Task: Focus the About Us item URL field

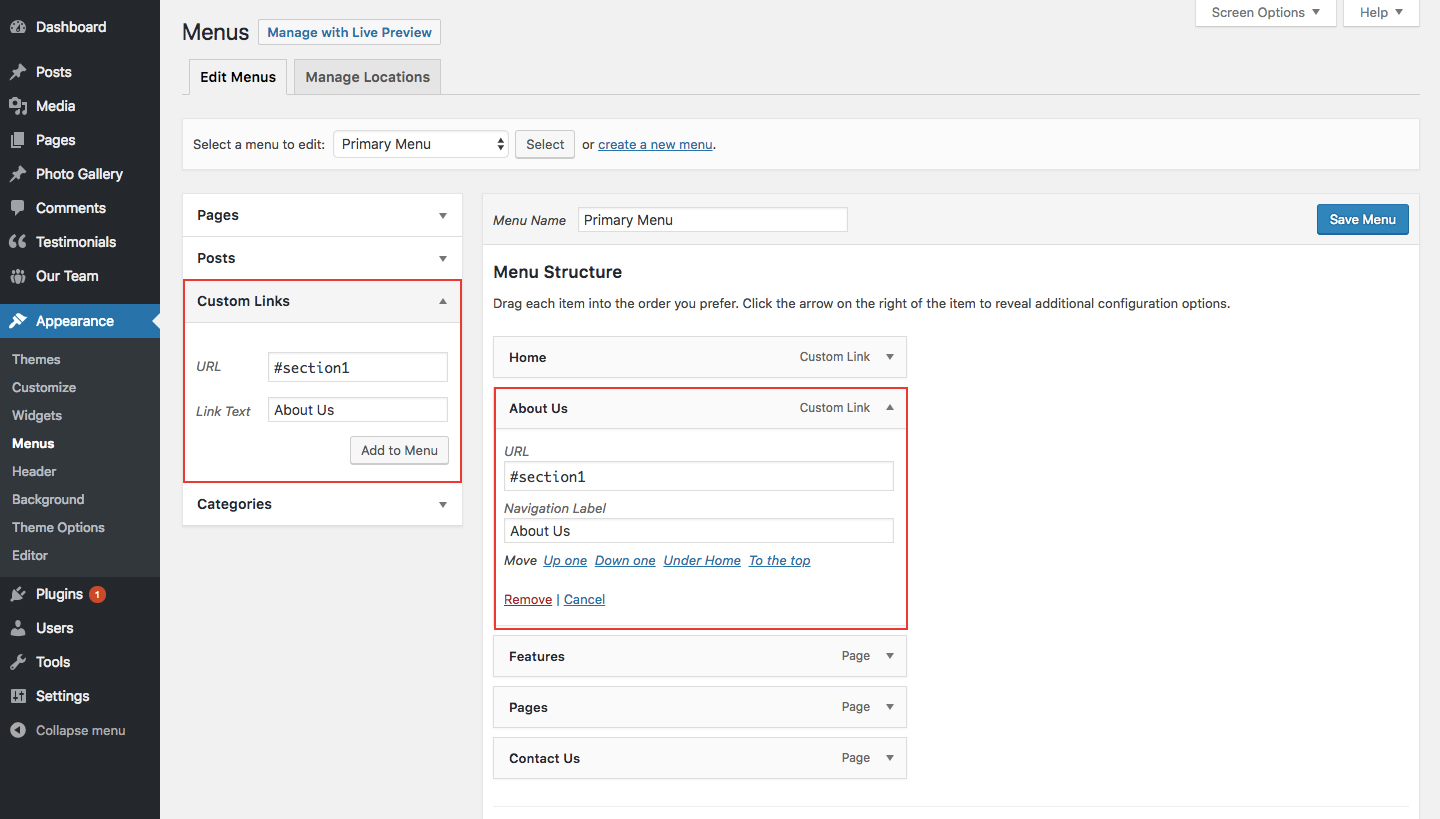Action: [699, 476]
